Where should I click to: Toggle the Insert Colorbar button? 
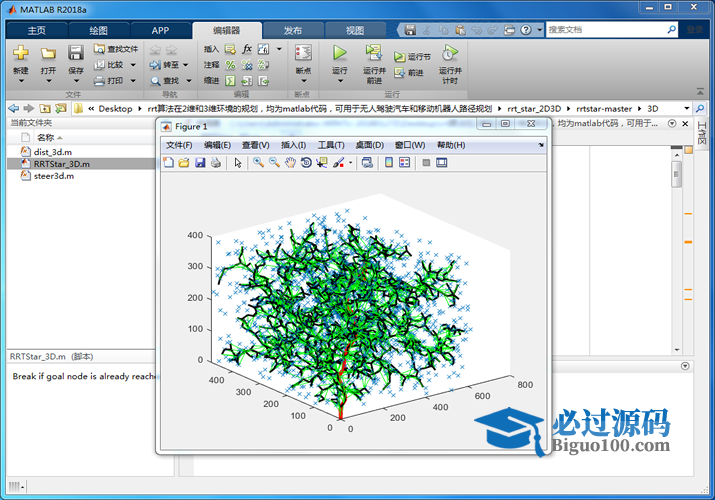389,162
